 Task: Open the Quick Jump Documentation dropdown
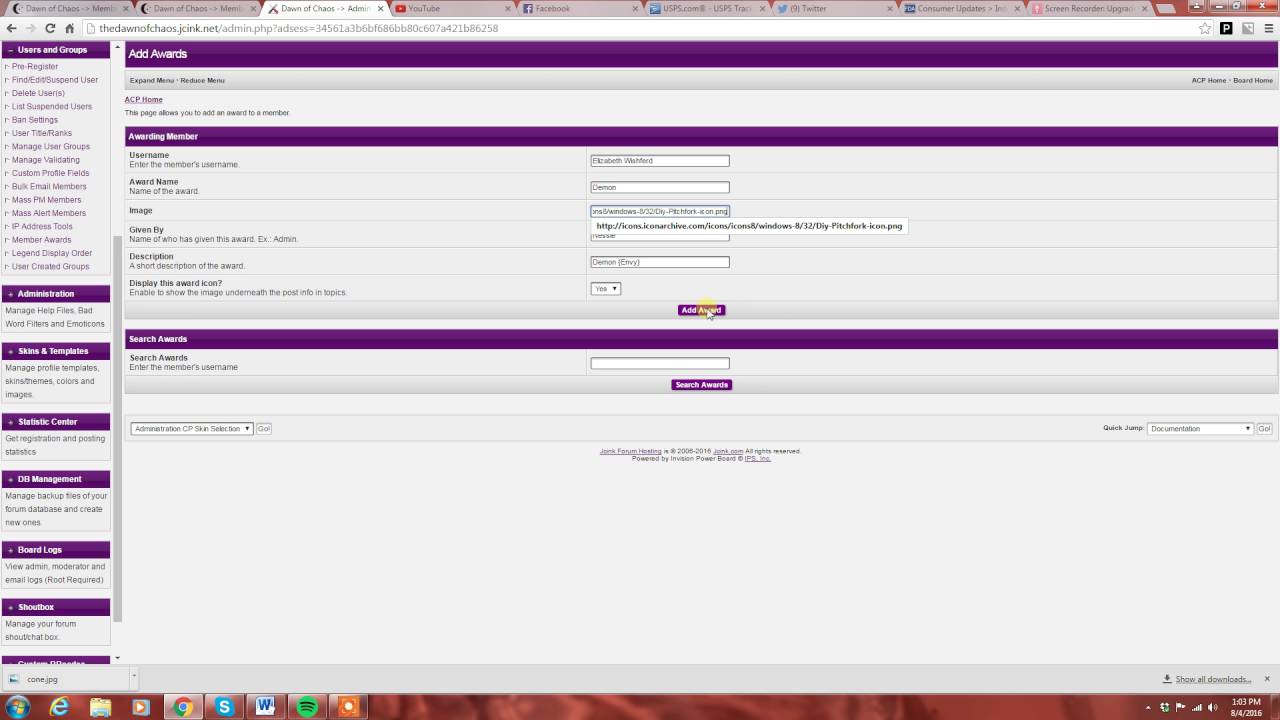(x=1200, y=428)
